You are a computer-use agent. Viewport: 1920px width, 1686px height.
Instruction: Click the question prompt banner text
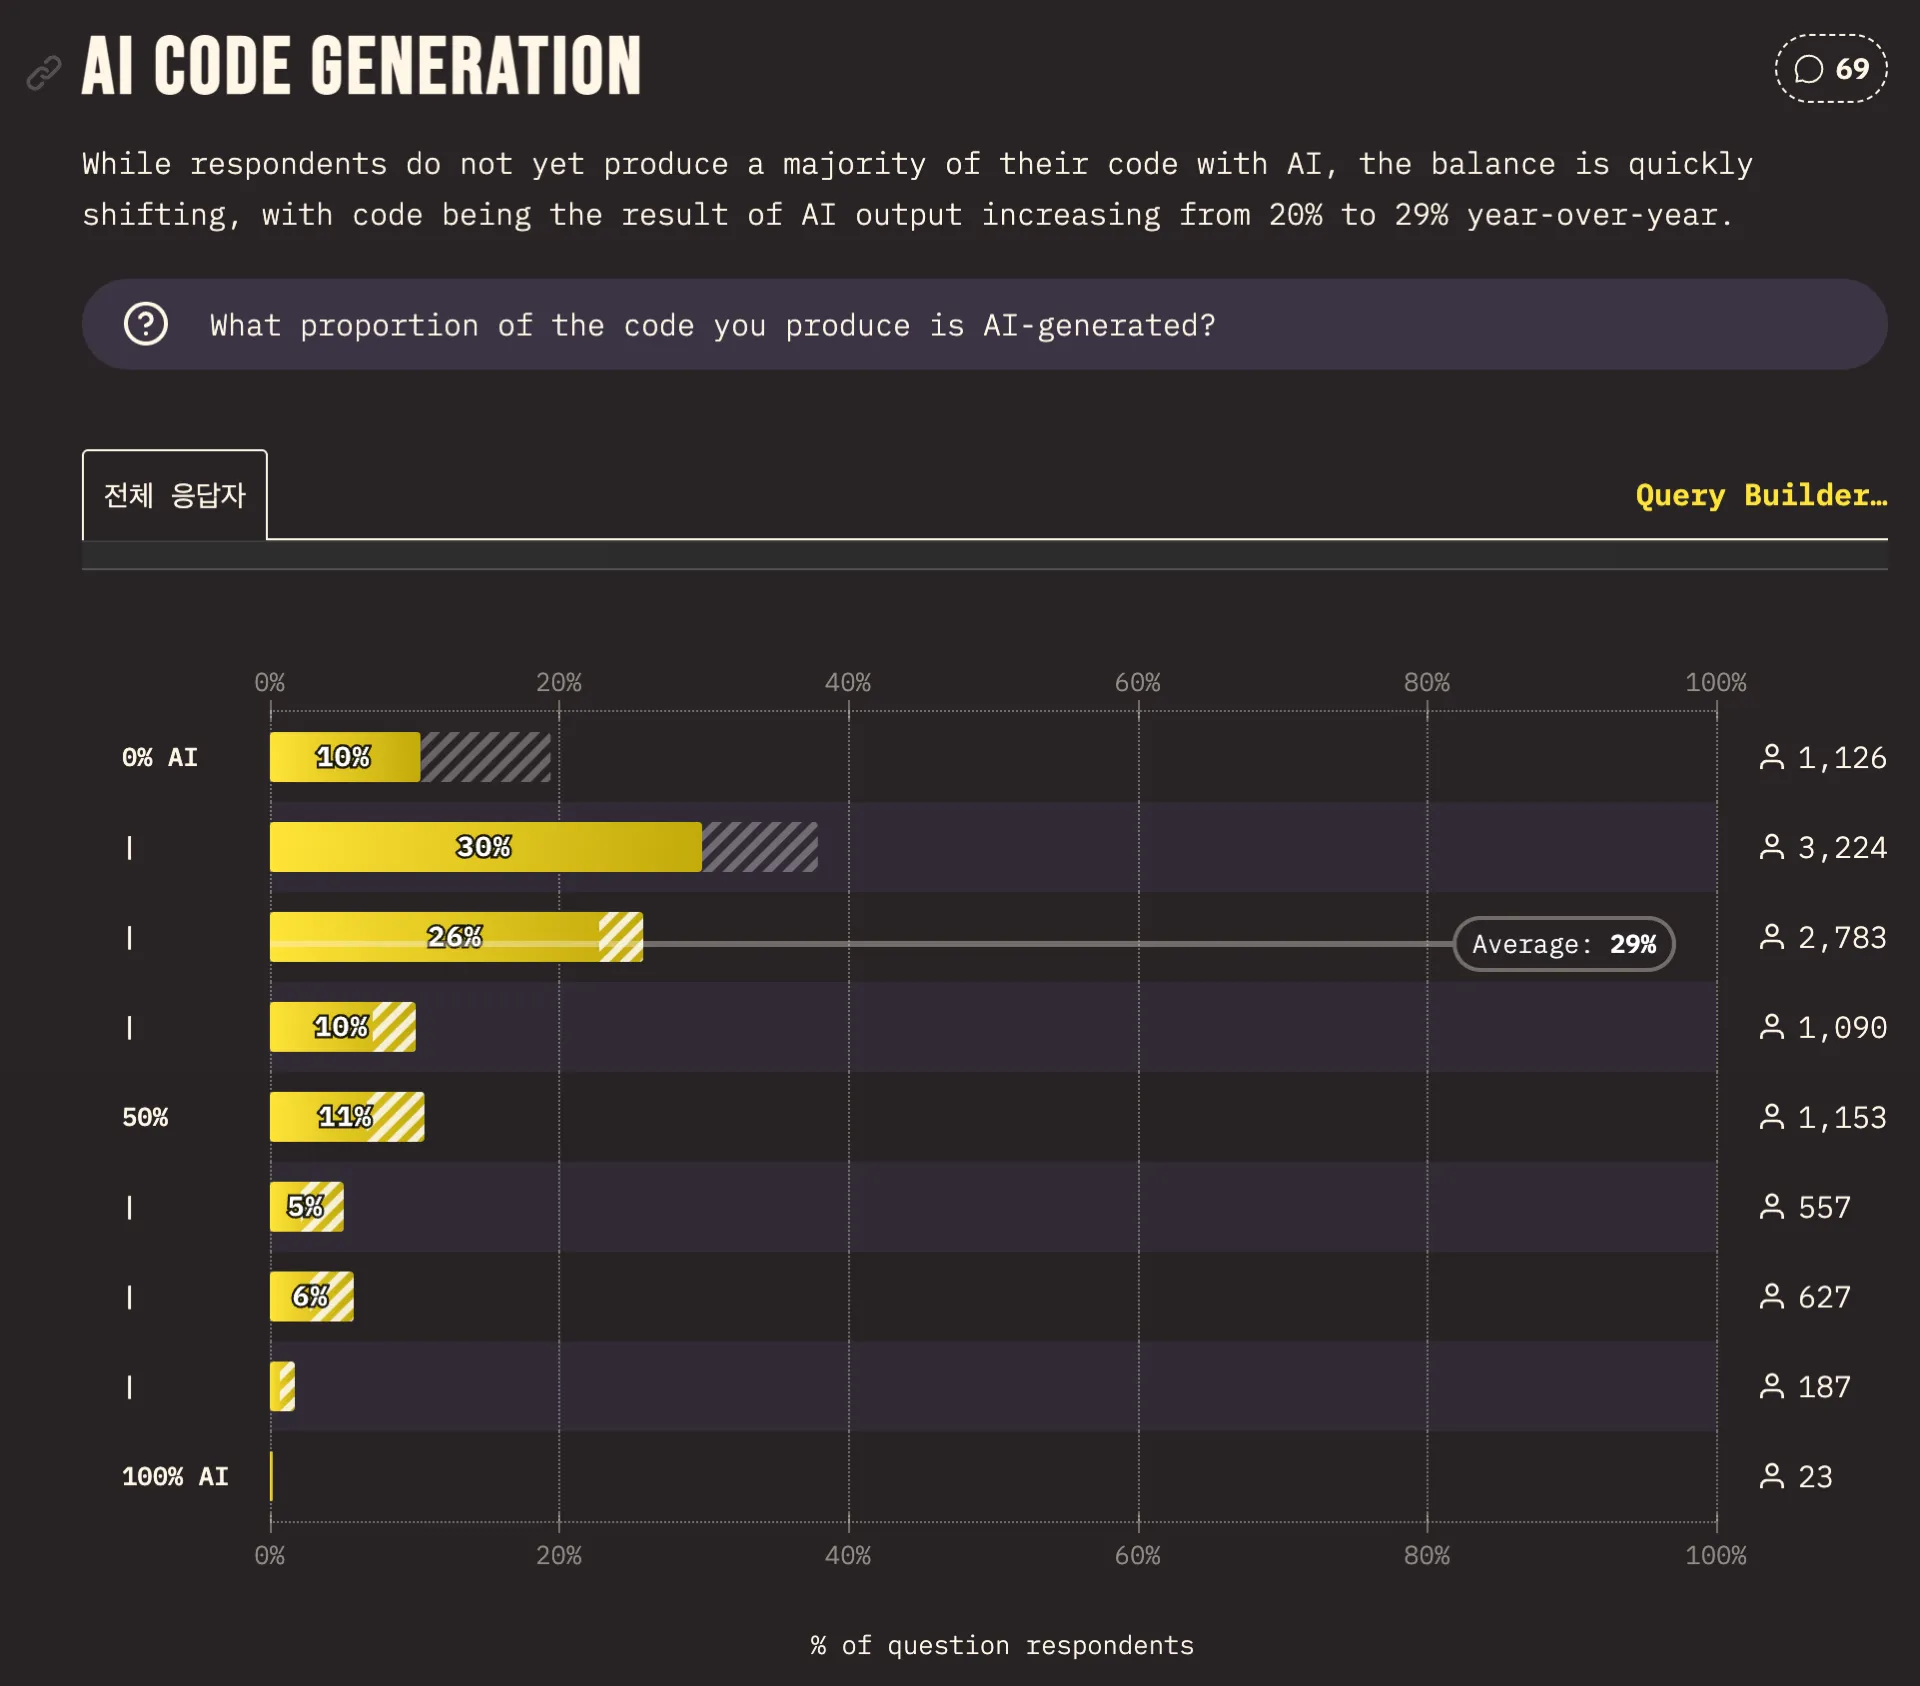[712, 325]
